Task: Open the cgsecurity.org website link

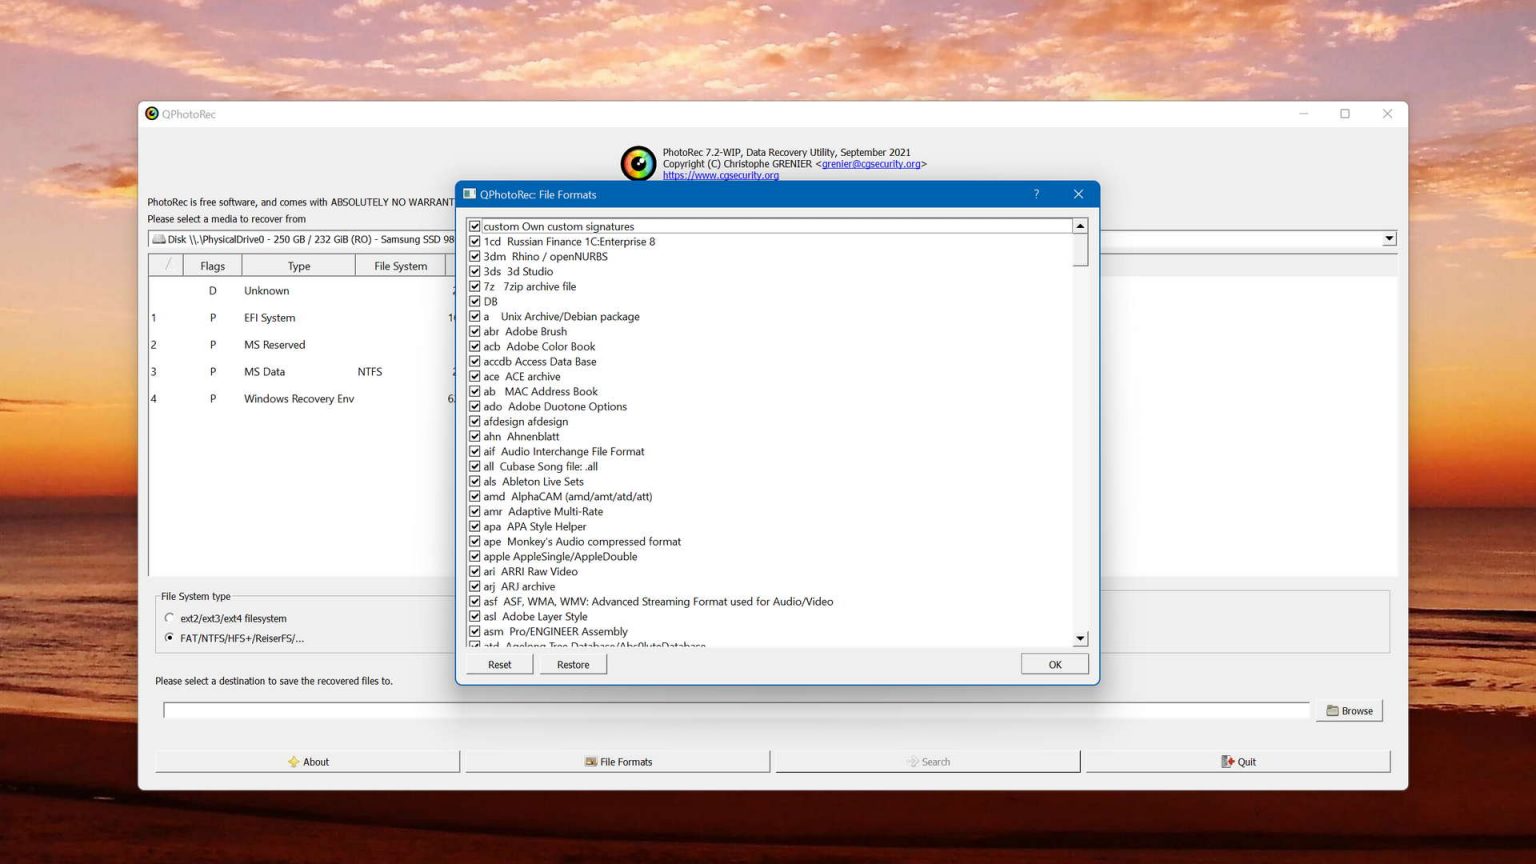Action: pyautogui.click(x=721, y=175)
